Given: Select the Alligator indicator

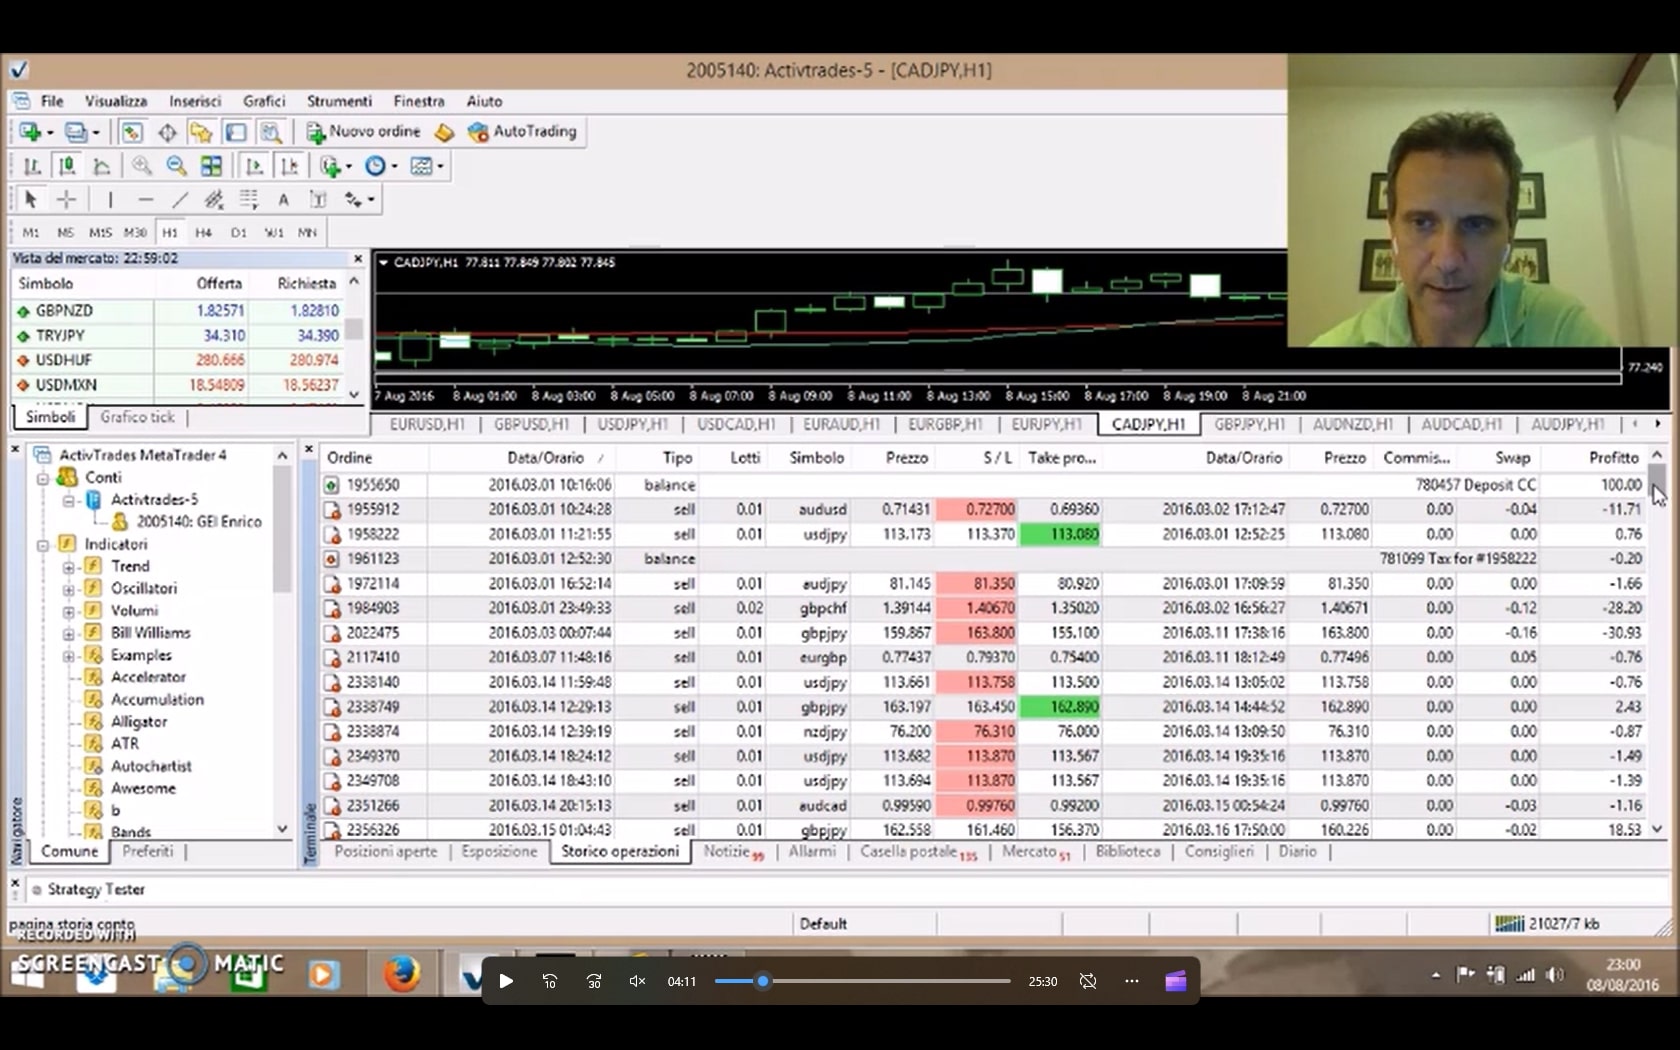Looking at the screenshot, I should 139,722.
